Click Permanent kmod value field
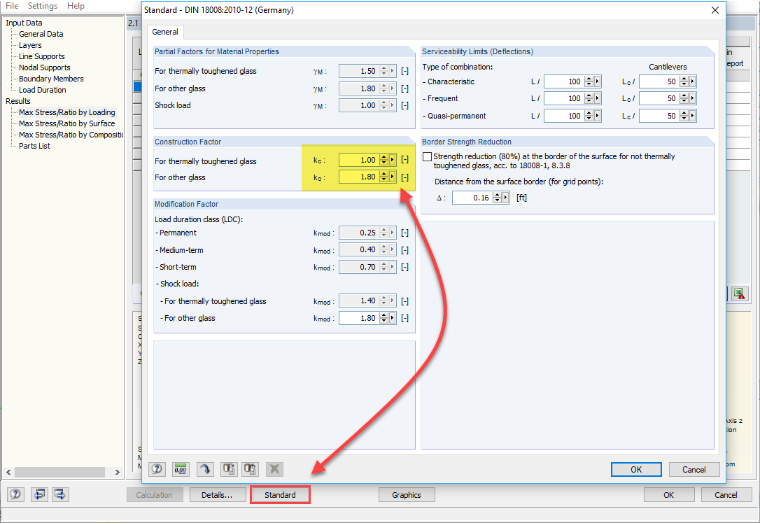Viewport: 760px width, 524px height. pyautogui.click(x=359, y=233)
